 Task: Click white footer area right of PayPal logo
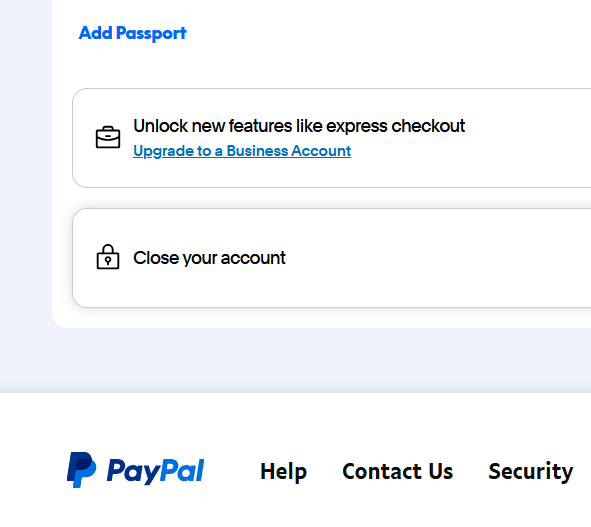coord(232,471)
